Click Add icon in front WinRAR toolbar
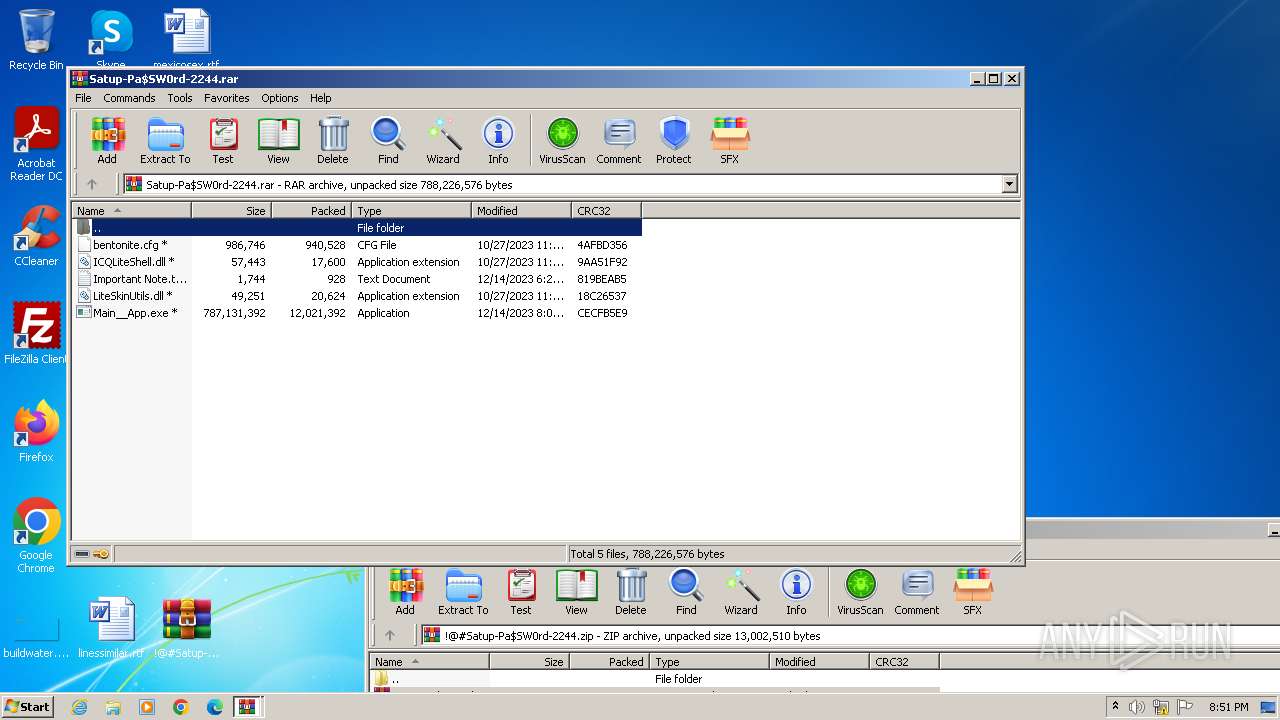This screenshot has height=720, width=1280. (x=107, y=141)
